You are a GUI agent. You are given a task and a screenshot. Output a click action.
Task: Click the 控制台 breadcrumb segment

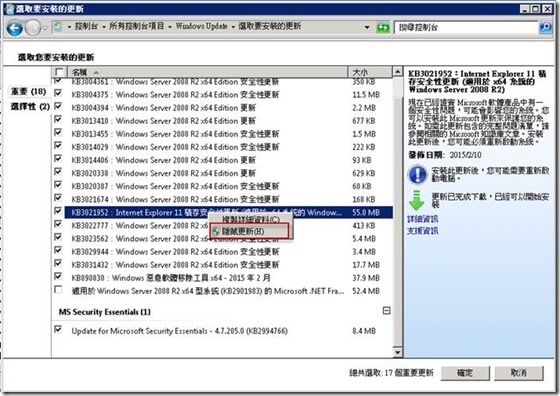pyautogui.click(x=86, y=26)
